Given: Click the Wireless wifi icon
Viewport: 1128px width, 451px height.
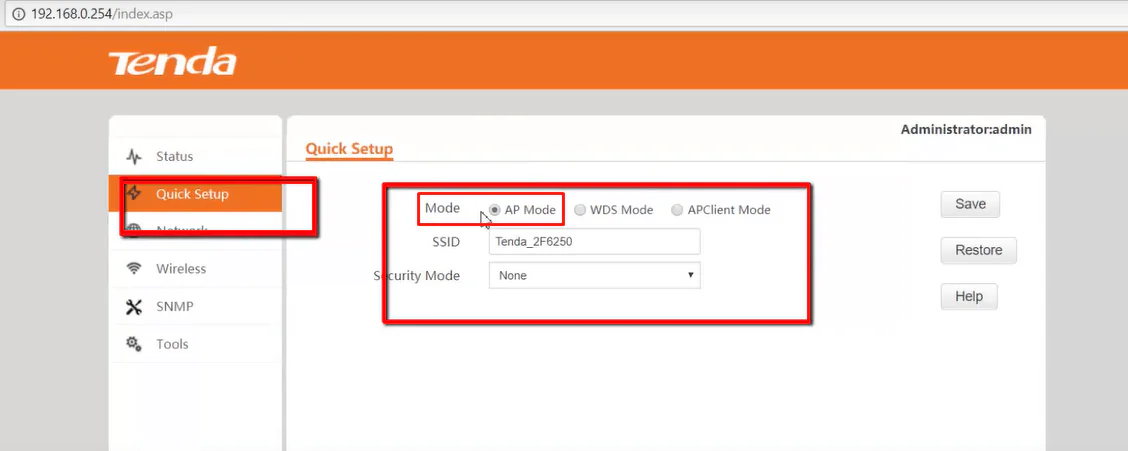Looking at the screenshot, I should pos(134,268).
